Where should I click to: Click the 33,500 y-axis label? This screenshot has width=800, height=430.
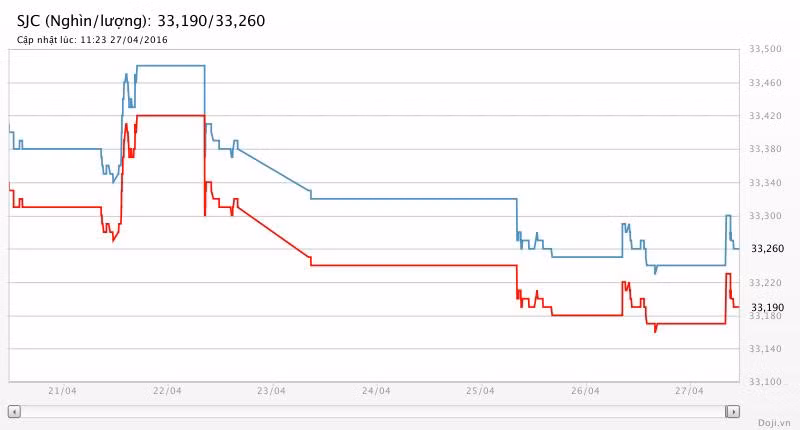point(766,49)
